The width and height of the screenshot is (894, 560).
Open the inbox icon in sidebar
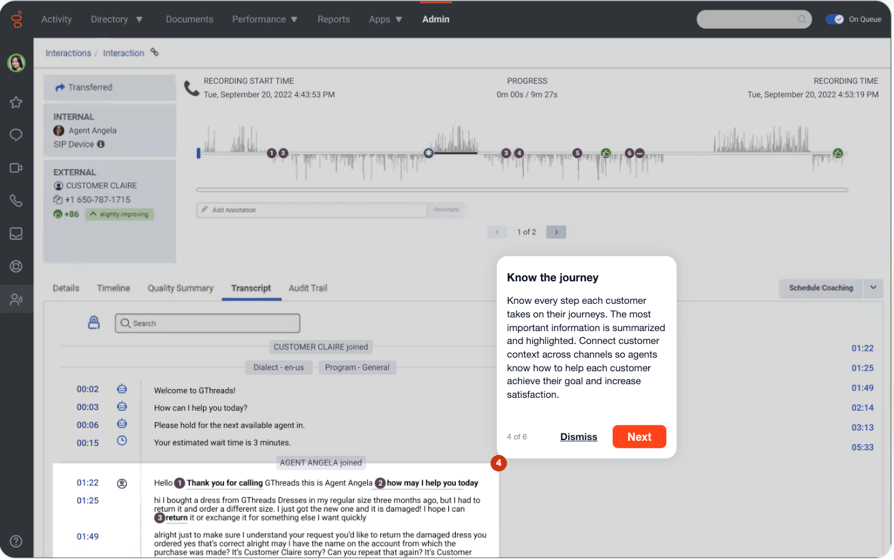tap(16, 234)
